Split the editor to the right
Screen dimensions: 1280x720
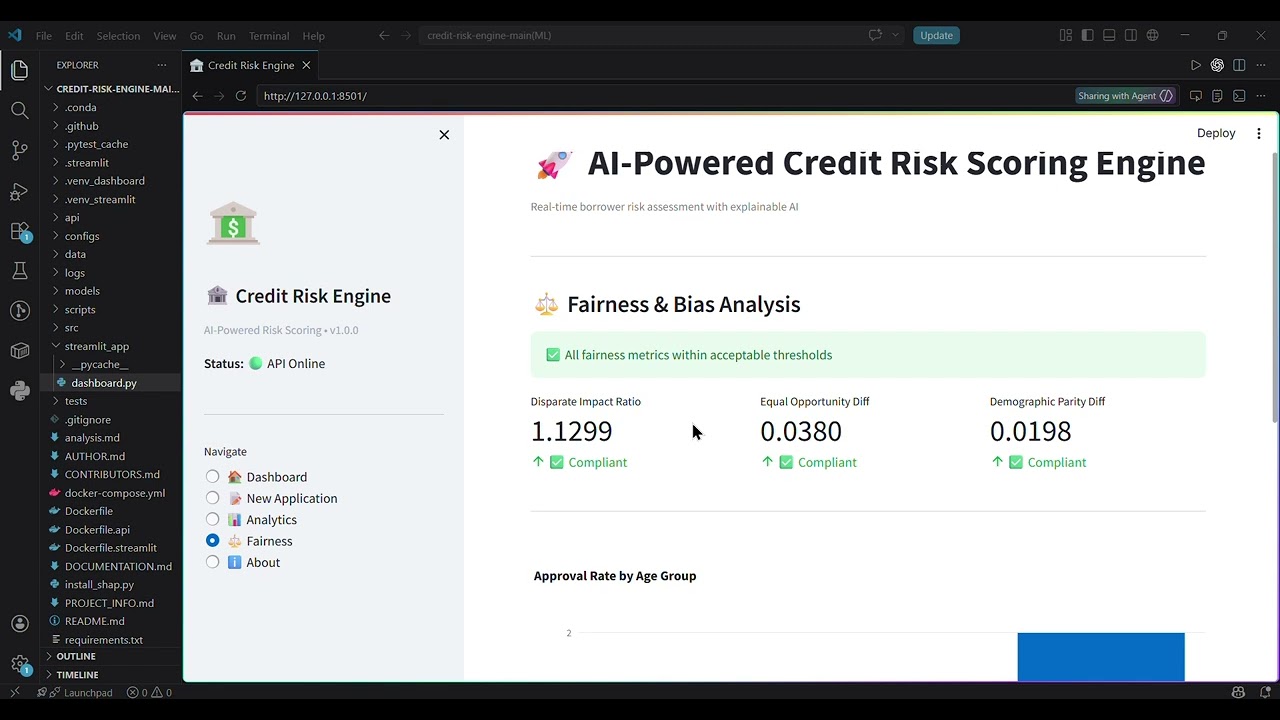tap(1239, 65)
